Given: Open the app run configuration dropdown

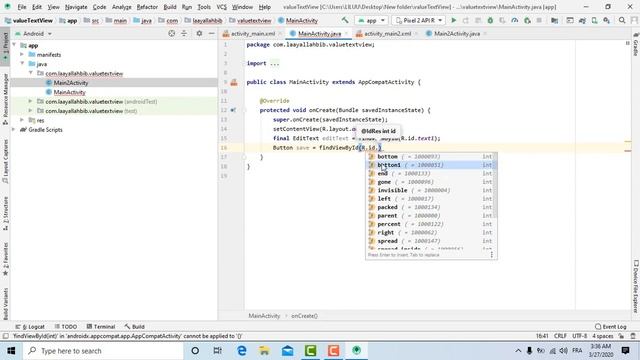Looking at the screenshot, I should coord(371,20).
